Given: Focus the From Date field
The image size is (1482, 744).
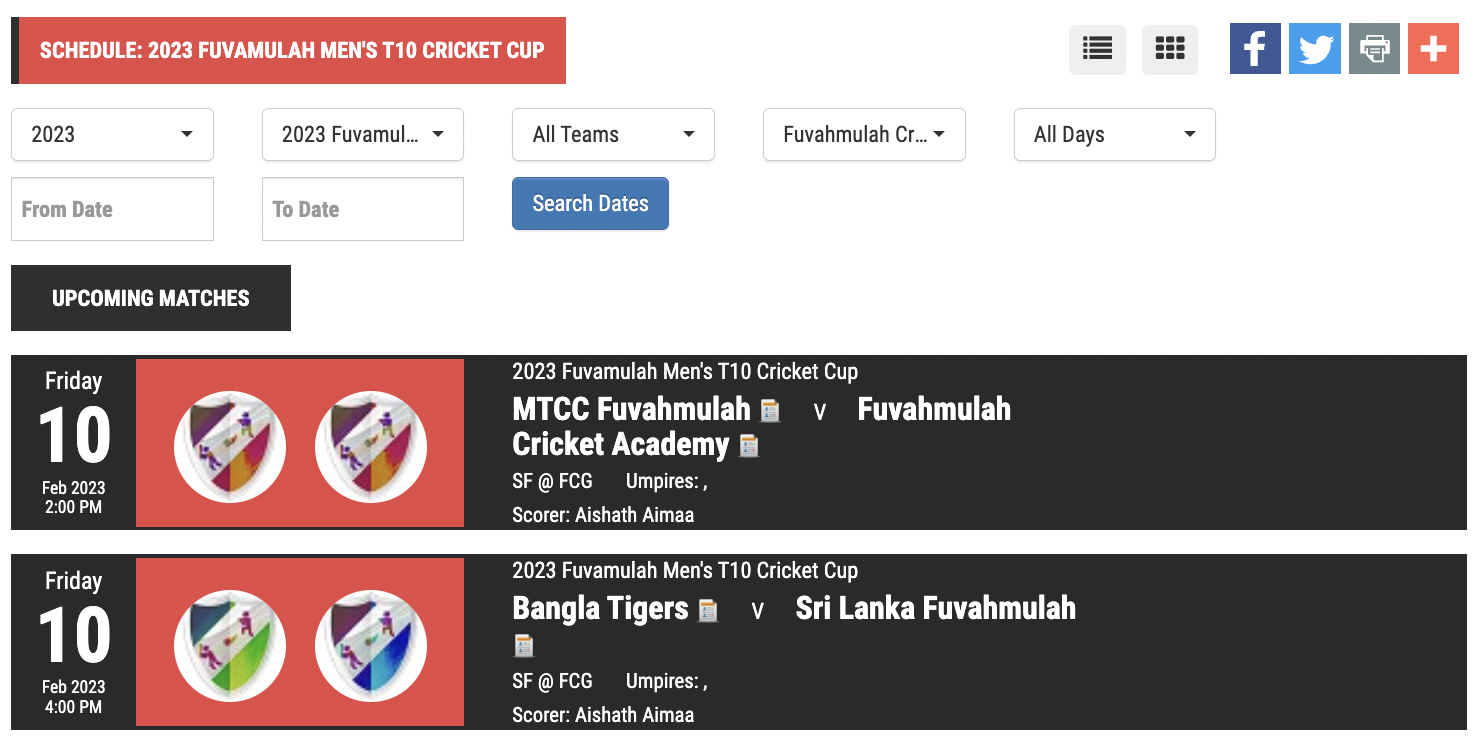Looking at the screenshot, I should coord(112,209).
